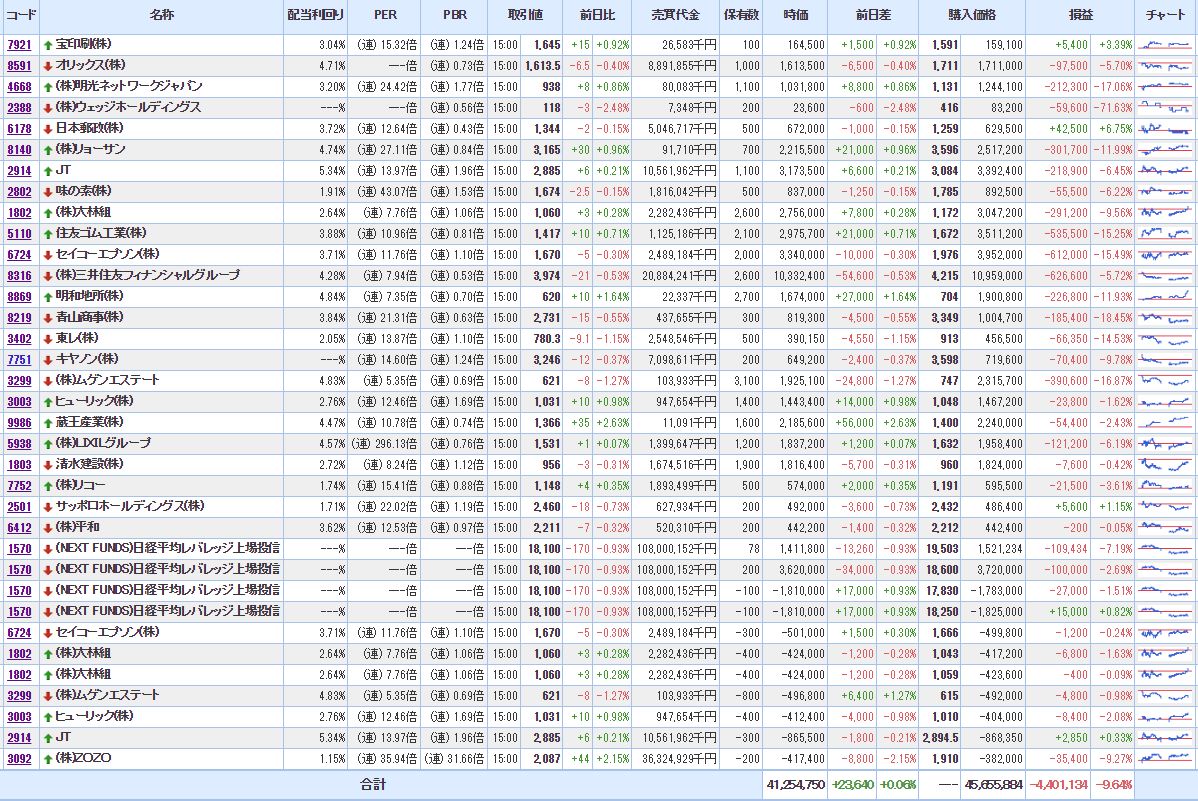Open the mini chart in the 味の素(株) row
The width and height of the screenshot is (1198, 801).
pyautogui.click(x=1165, y=192)
